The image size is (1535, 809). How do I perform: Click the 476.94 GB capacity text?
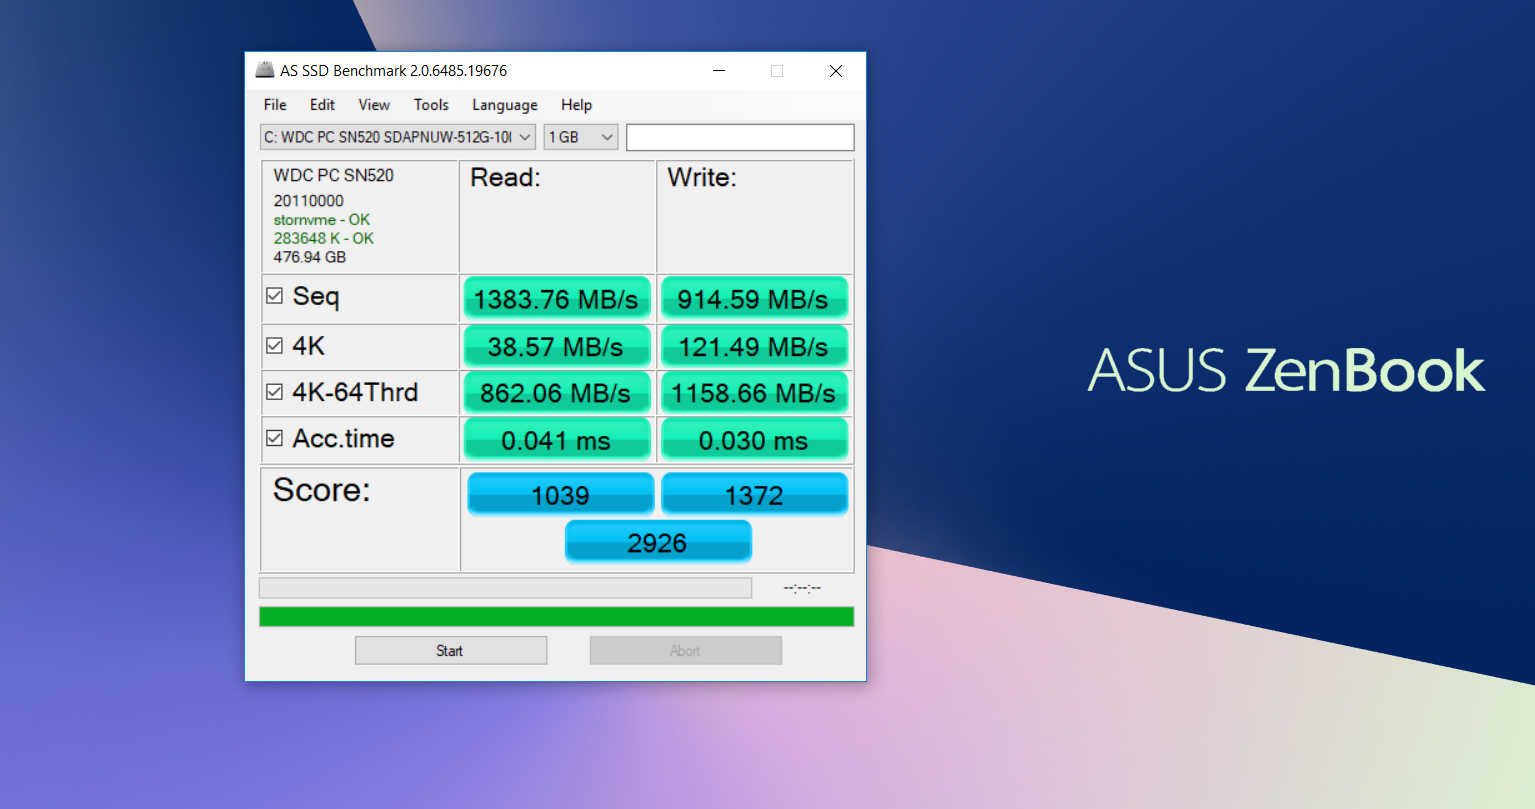[310, 257]
